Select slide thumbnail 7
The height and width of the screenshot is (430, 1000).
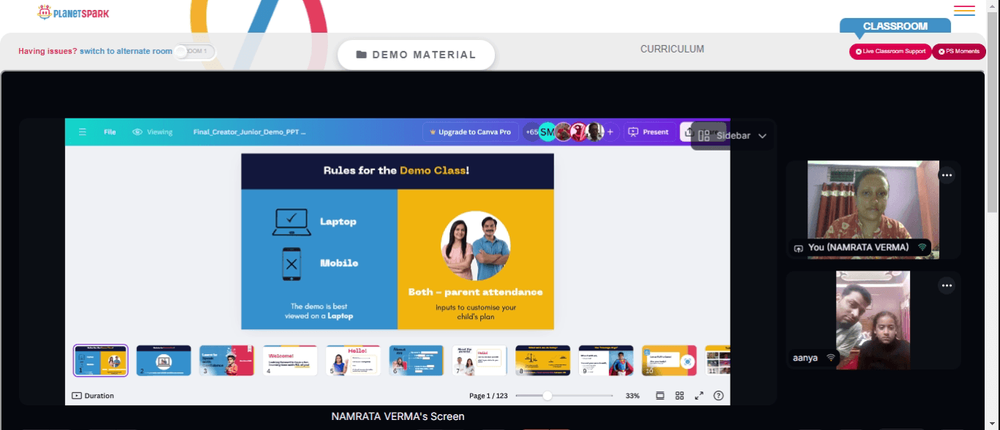pyautogui.click(x=480, y=360)
